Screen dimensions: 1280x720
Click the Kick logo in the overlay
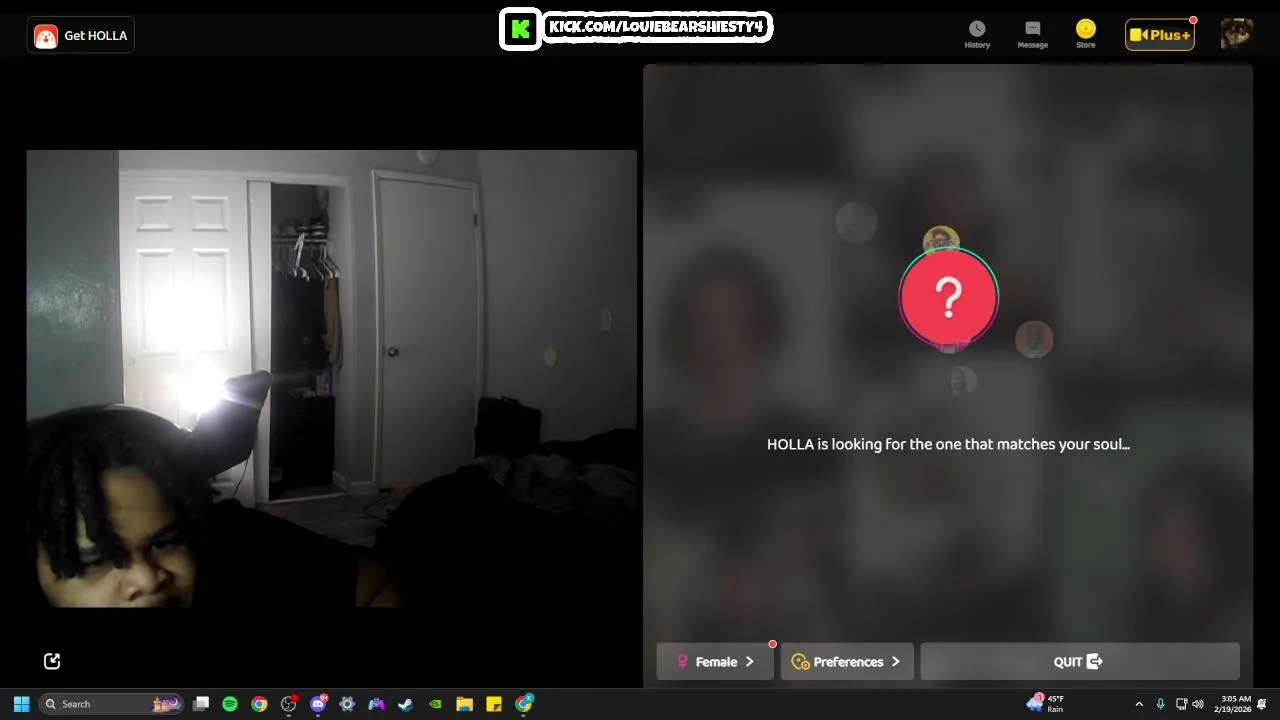tap(520, 29)
